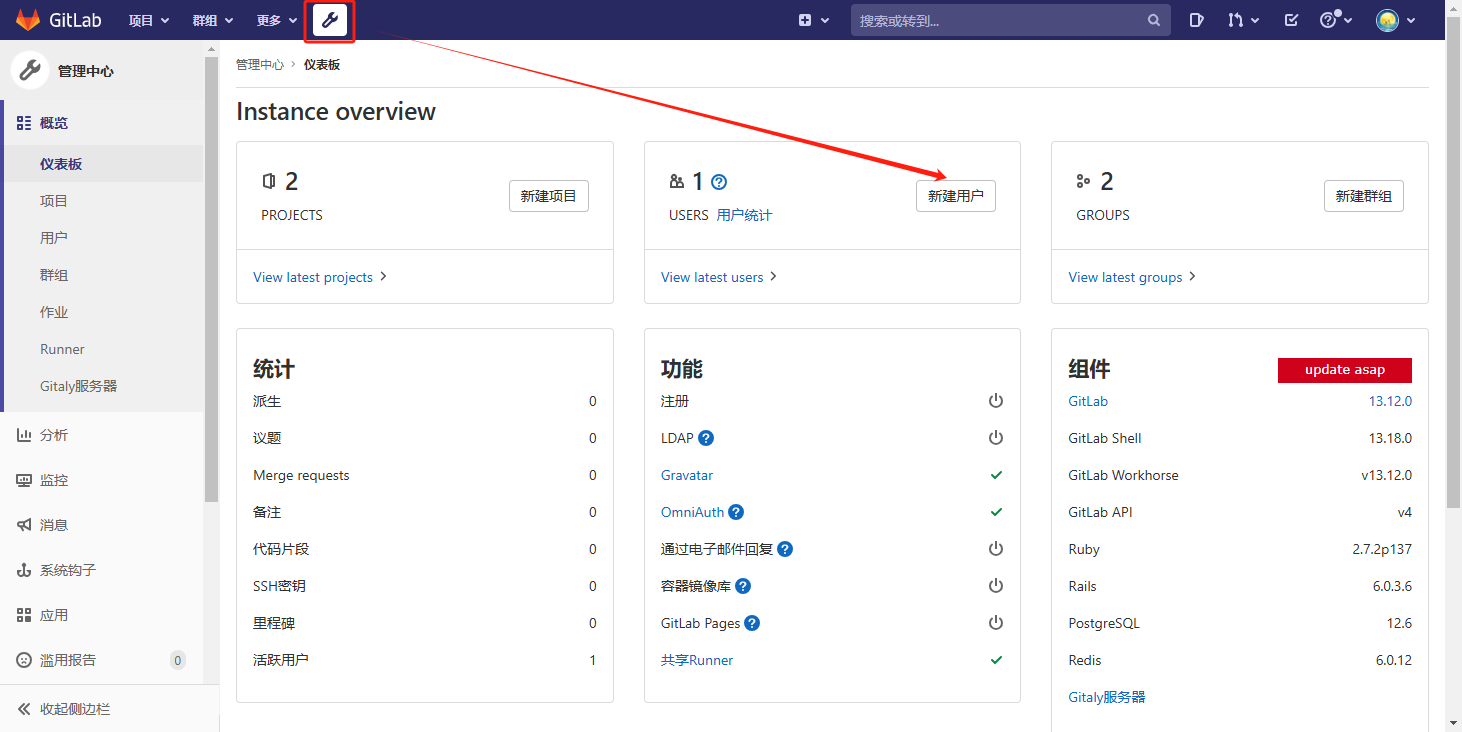Click the help icon next to LDAP
Image resolution: width=1462 pixels, height=732 pixels.
point(706,438)
